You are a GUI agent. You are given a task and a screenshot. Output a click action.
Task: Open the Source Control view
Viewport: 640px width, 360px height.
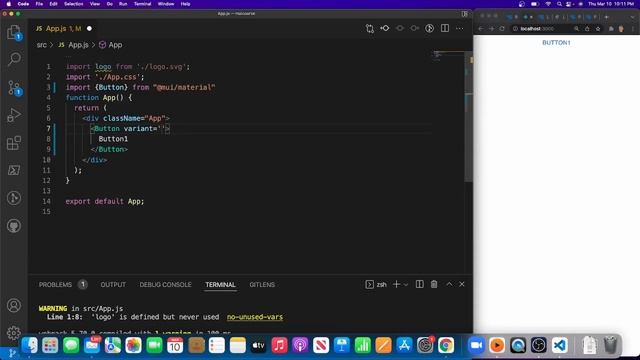pyautogui.click(x=14, y=87)
